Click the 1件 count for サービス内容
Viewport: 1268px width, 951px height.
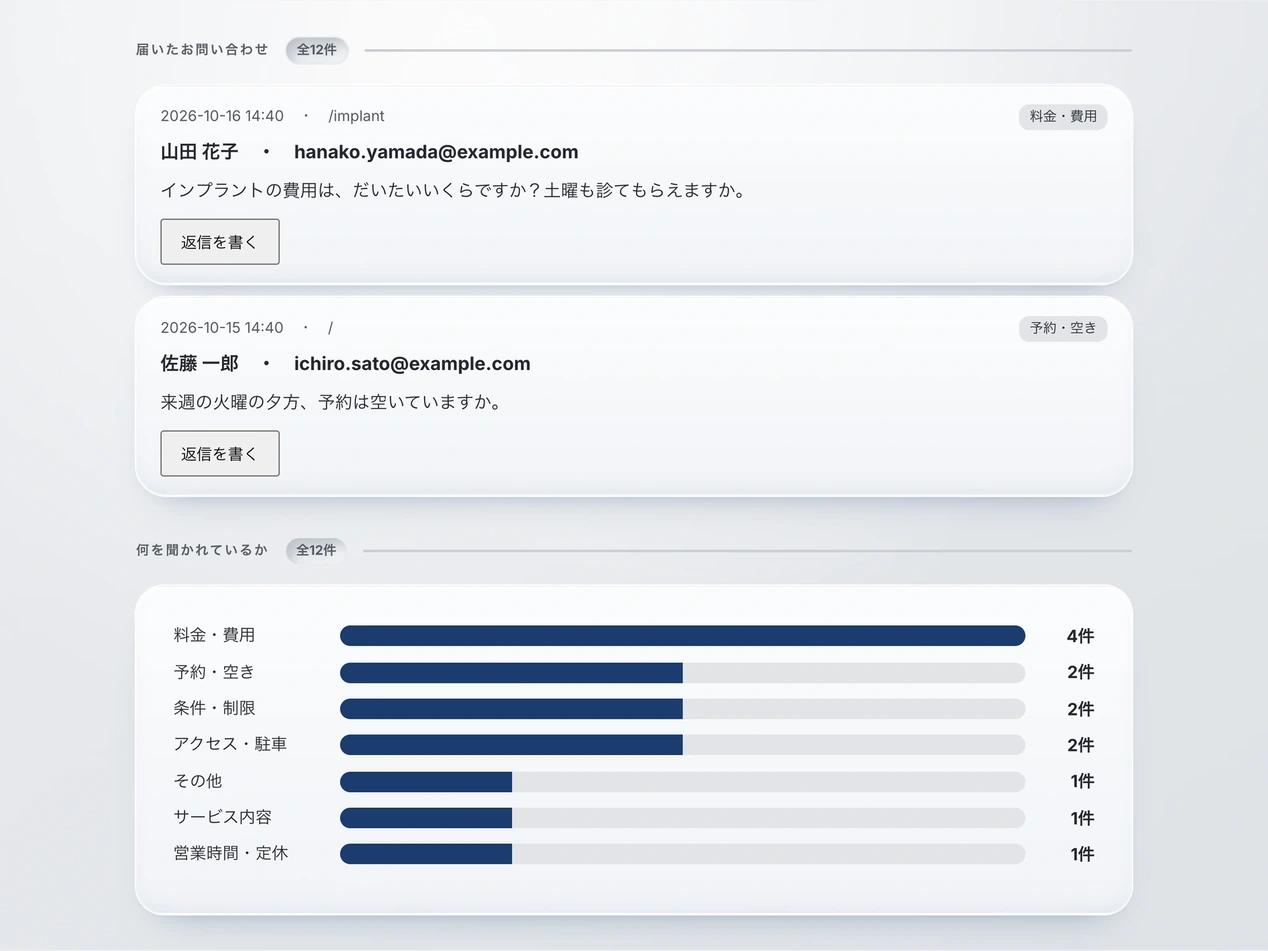pyautogui.click(x=1082, y=818)
